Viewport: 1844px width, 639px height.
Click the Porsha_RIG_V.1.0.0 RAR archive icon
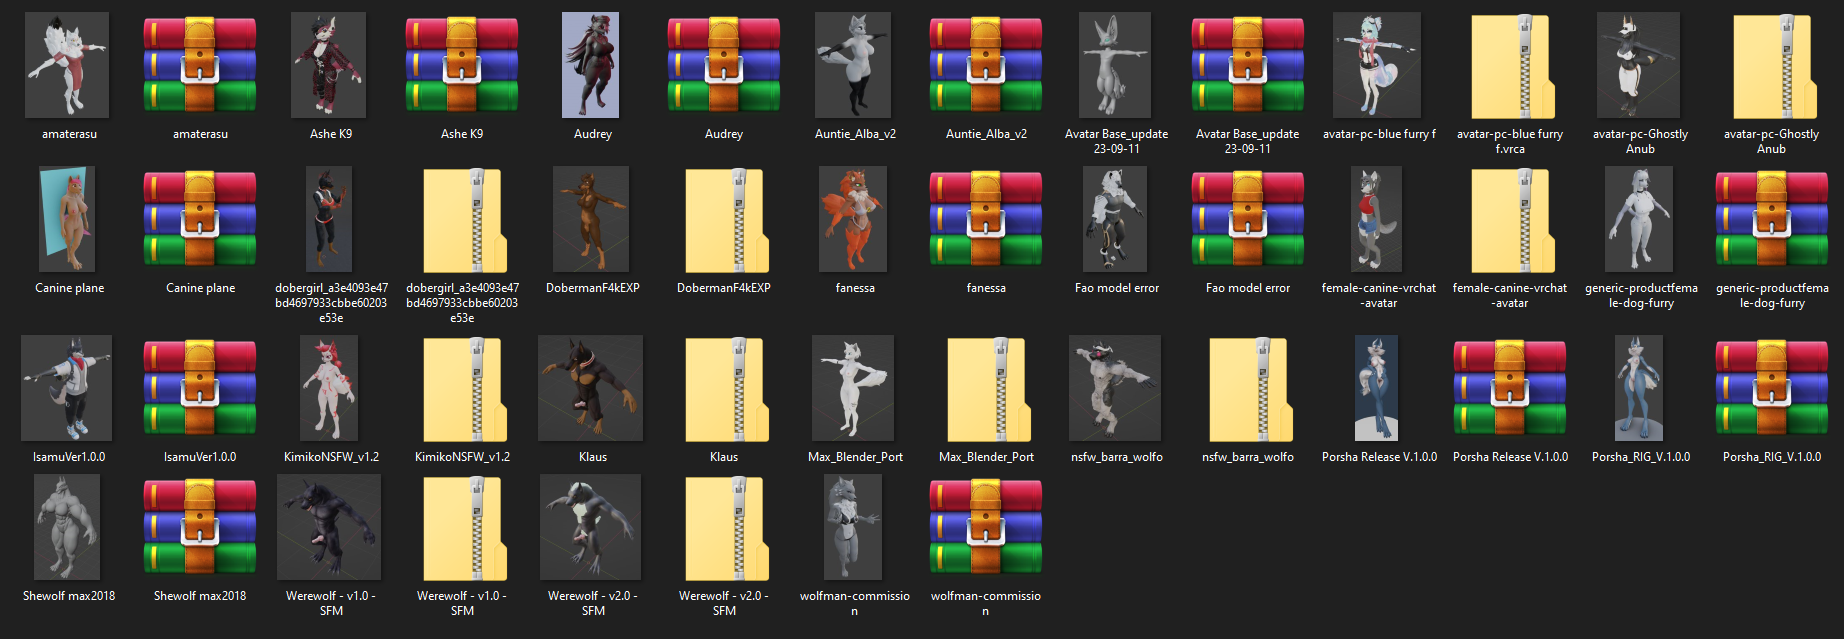coord(1772,388)
